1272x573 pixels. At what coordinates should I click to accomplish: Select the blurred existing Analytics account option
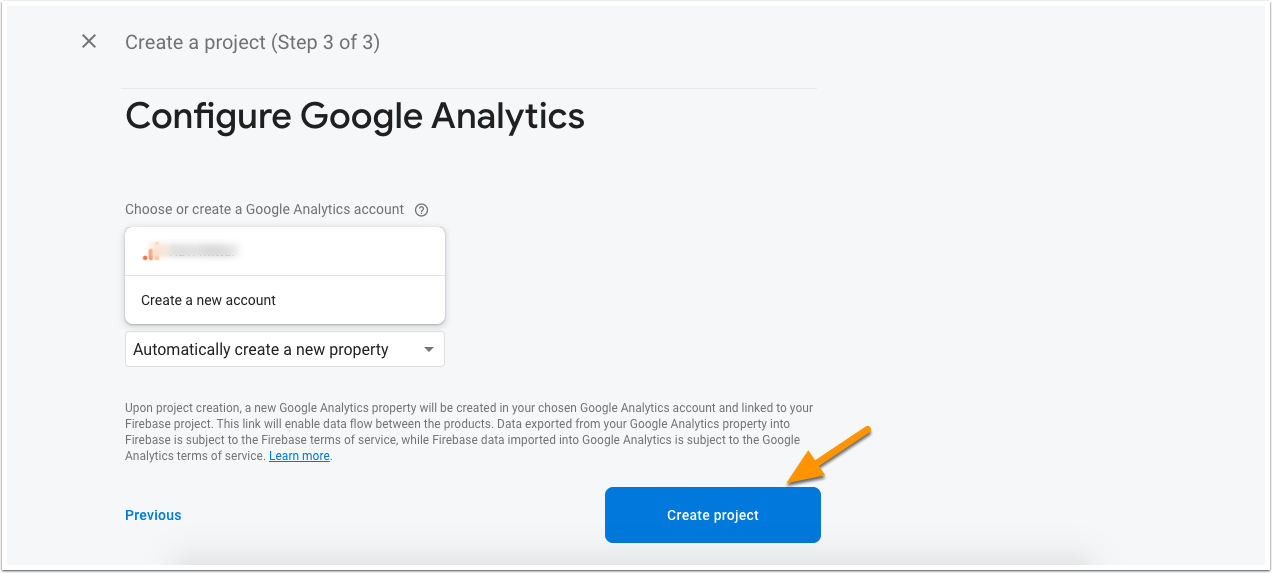285,251
